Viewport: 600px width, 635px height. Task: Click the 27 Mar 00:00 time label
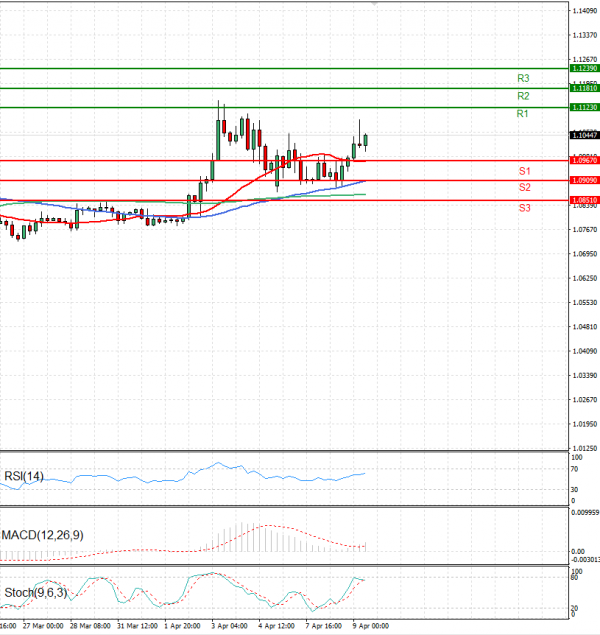(x=43, y=626)
